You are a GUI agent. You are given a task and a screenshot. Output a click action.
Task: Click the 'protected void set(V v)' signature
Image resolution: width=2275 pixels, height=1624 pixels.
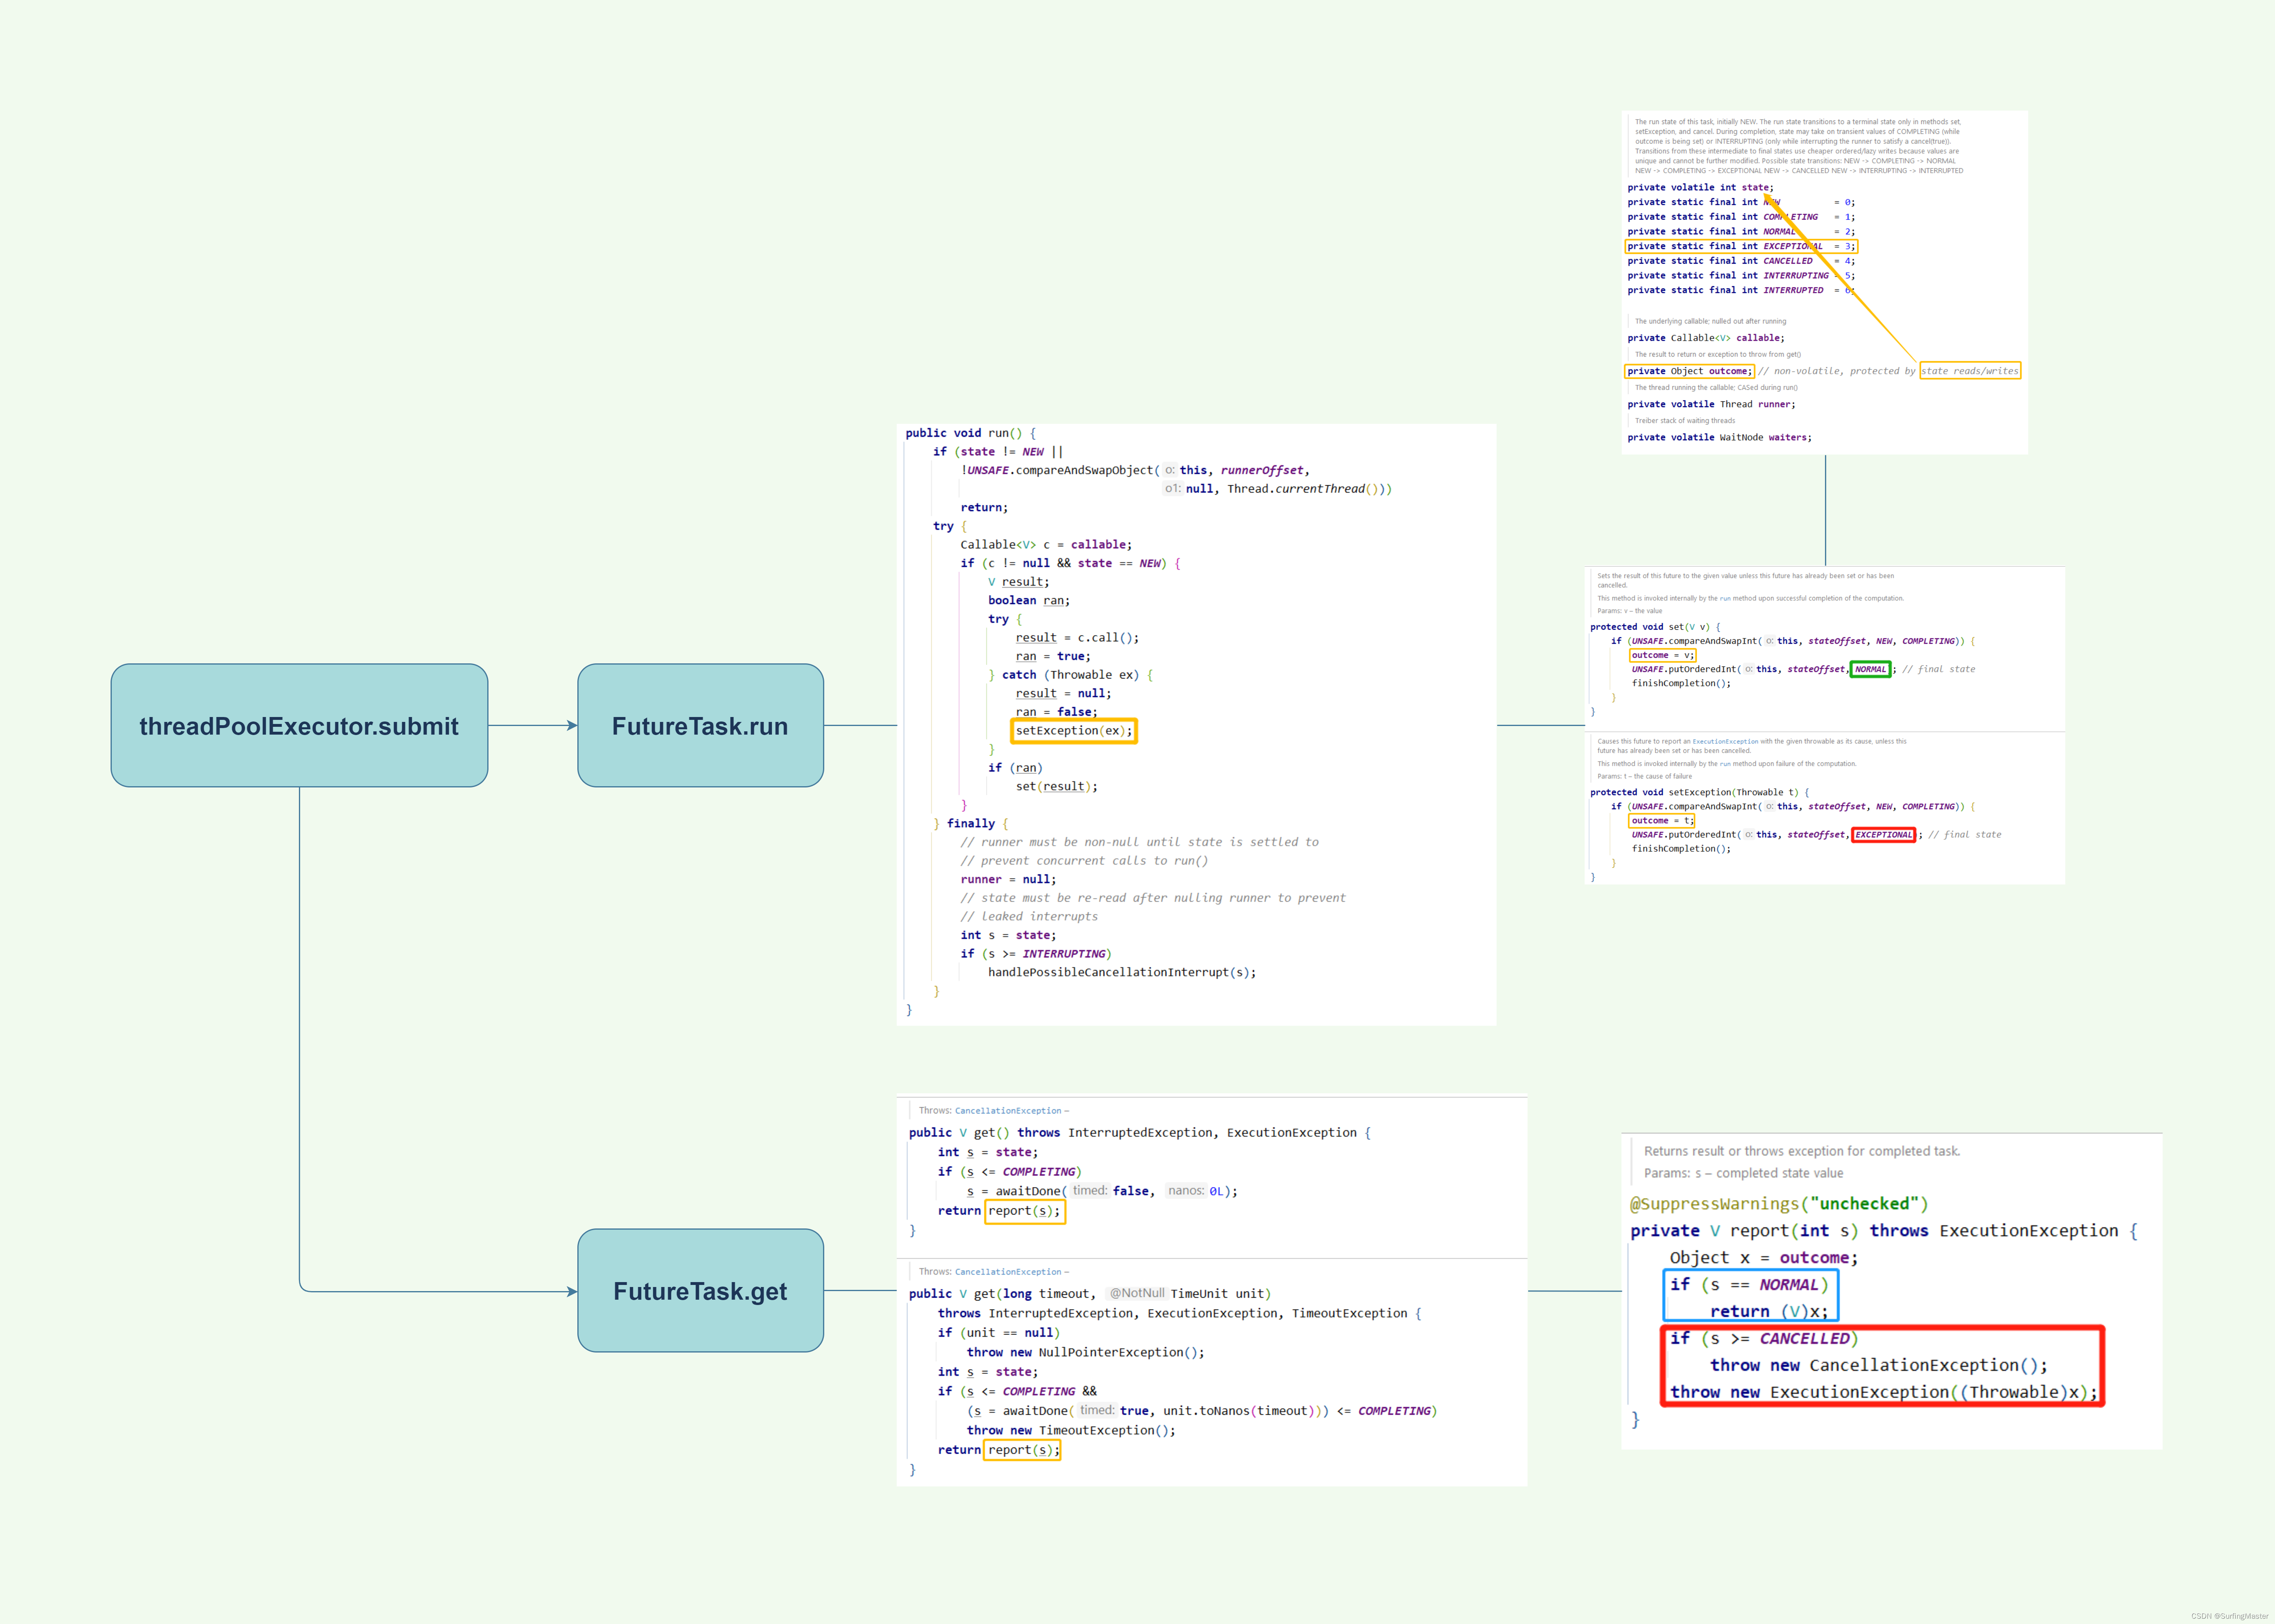pyautogui.click(x=1655, y=627)
